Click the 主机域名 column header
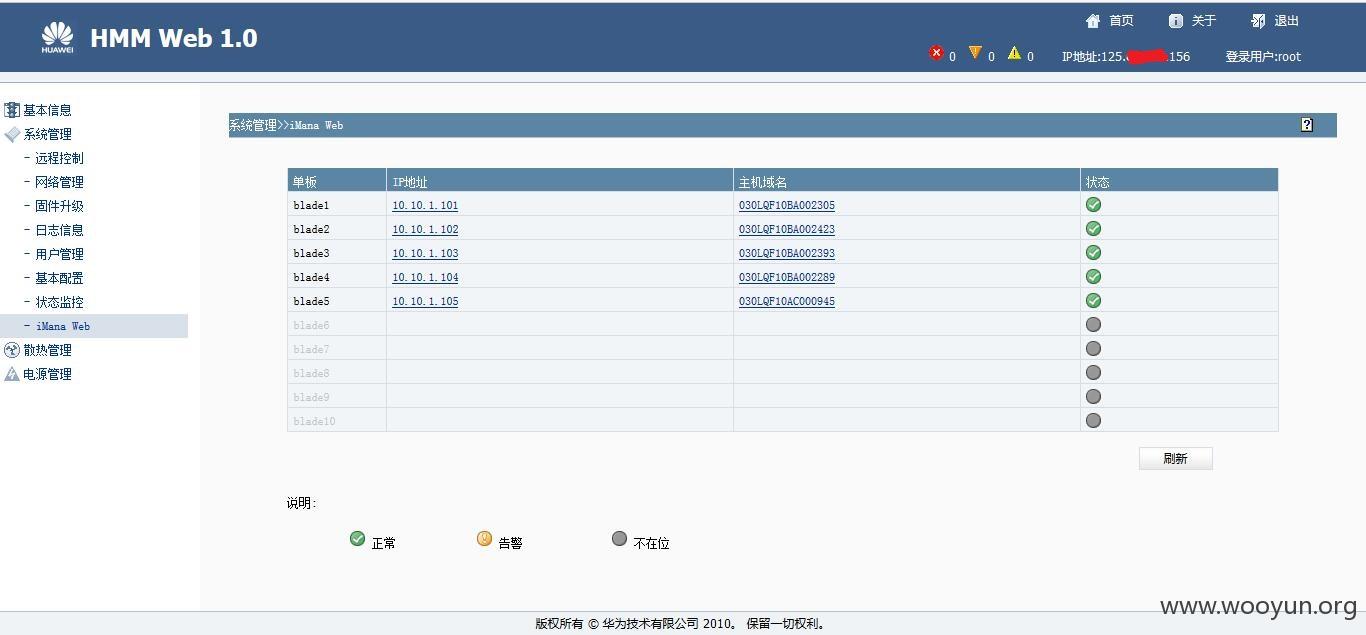Screen dimensions: 1366x635 763,182
